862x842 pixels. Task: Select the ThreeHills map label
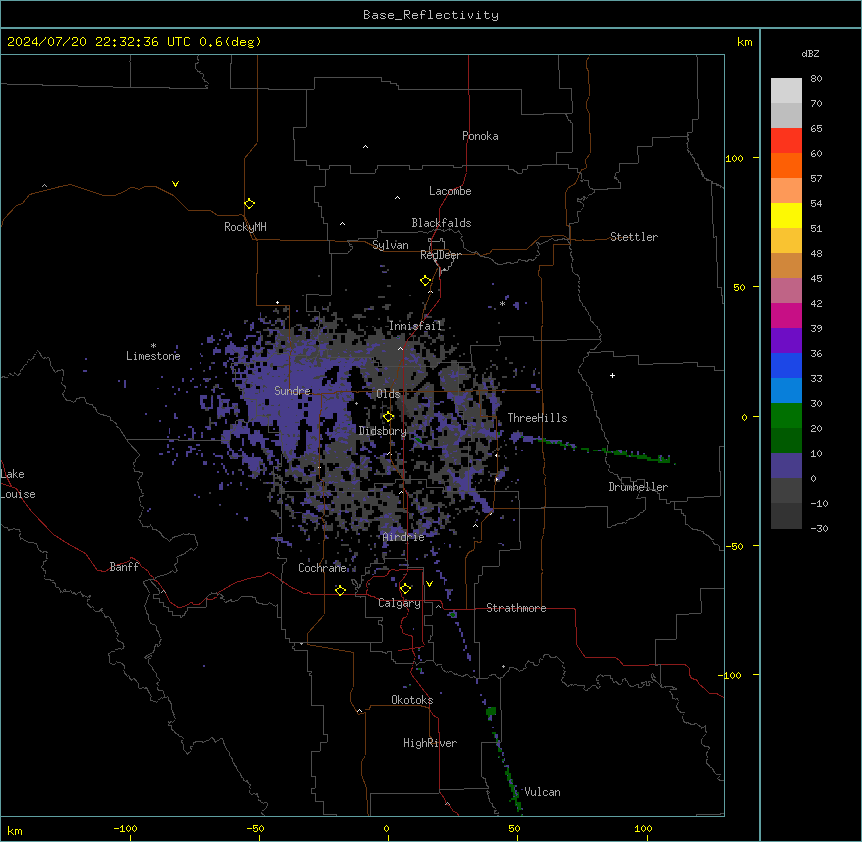pyautogui.click(x=537, y=418)
